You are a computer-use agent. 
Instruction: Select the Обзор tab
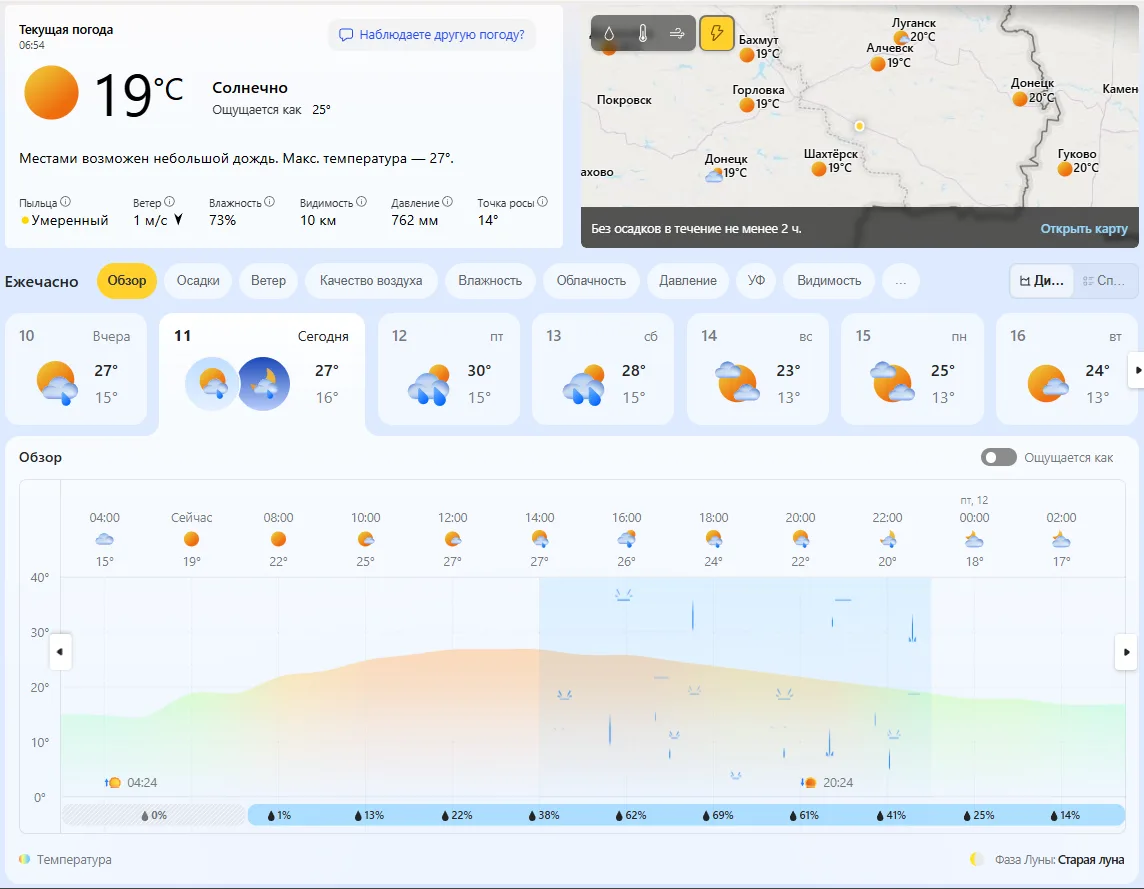pyautogui.click(x=127, y=281)
